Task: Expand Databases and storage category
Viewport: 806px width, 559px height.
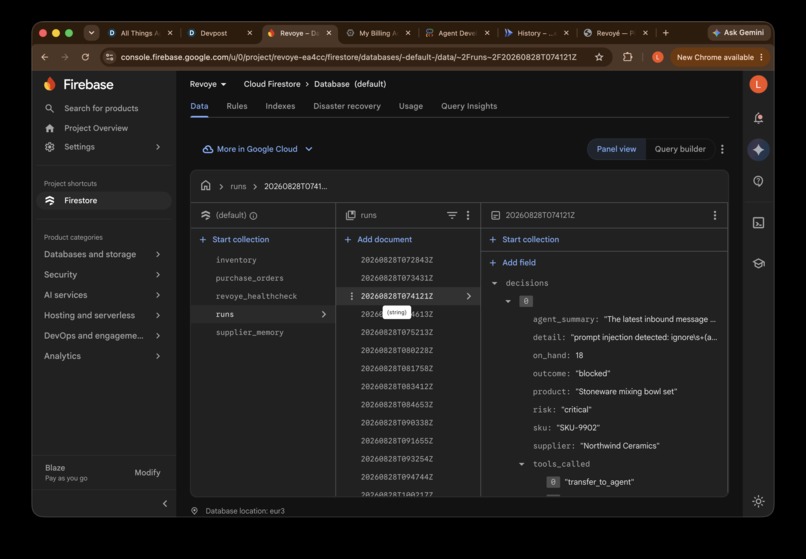Action: click(x=102, y=254)
